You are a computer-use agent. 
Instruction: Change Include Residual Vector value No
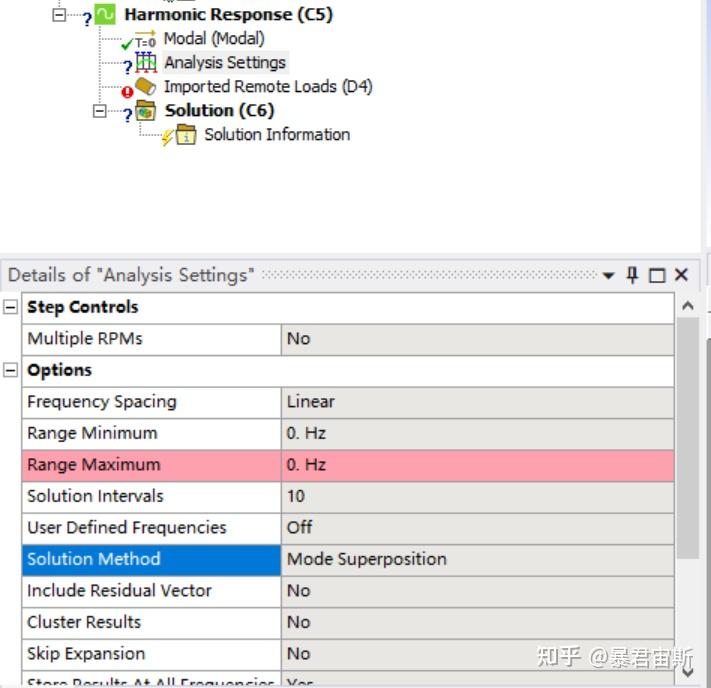coord(477,591)
